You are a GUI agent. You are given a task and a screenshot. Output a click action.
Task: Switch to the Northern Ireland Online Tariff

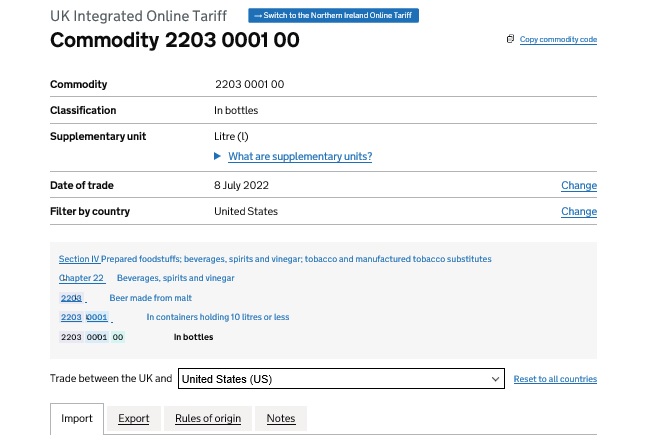(334, 16)
